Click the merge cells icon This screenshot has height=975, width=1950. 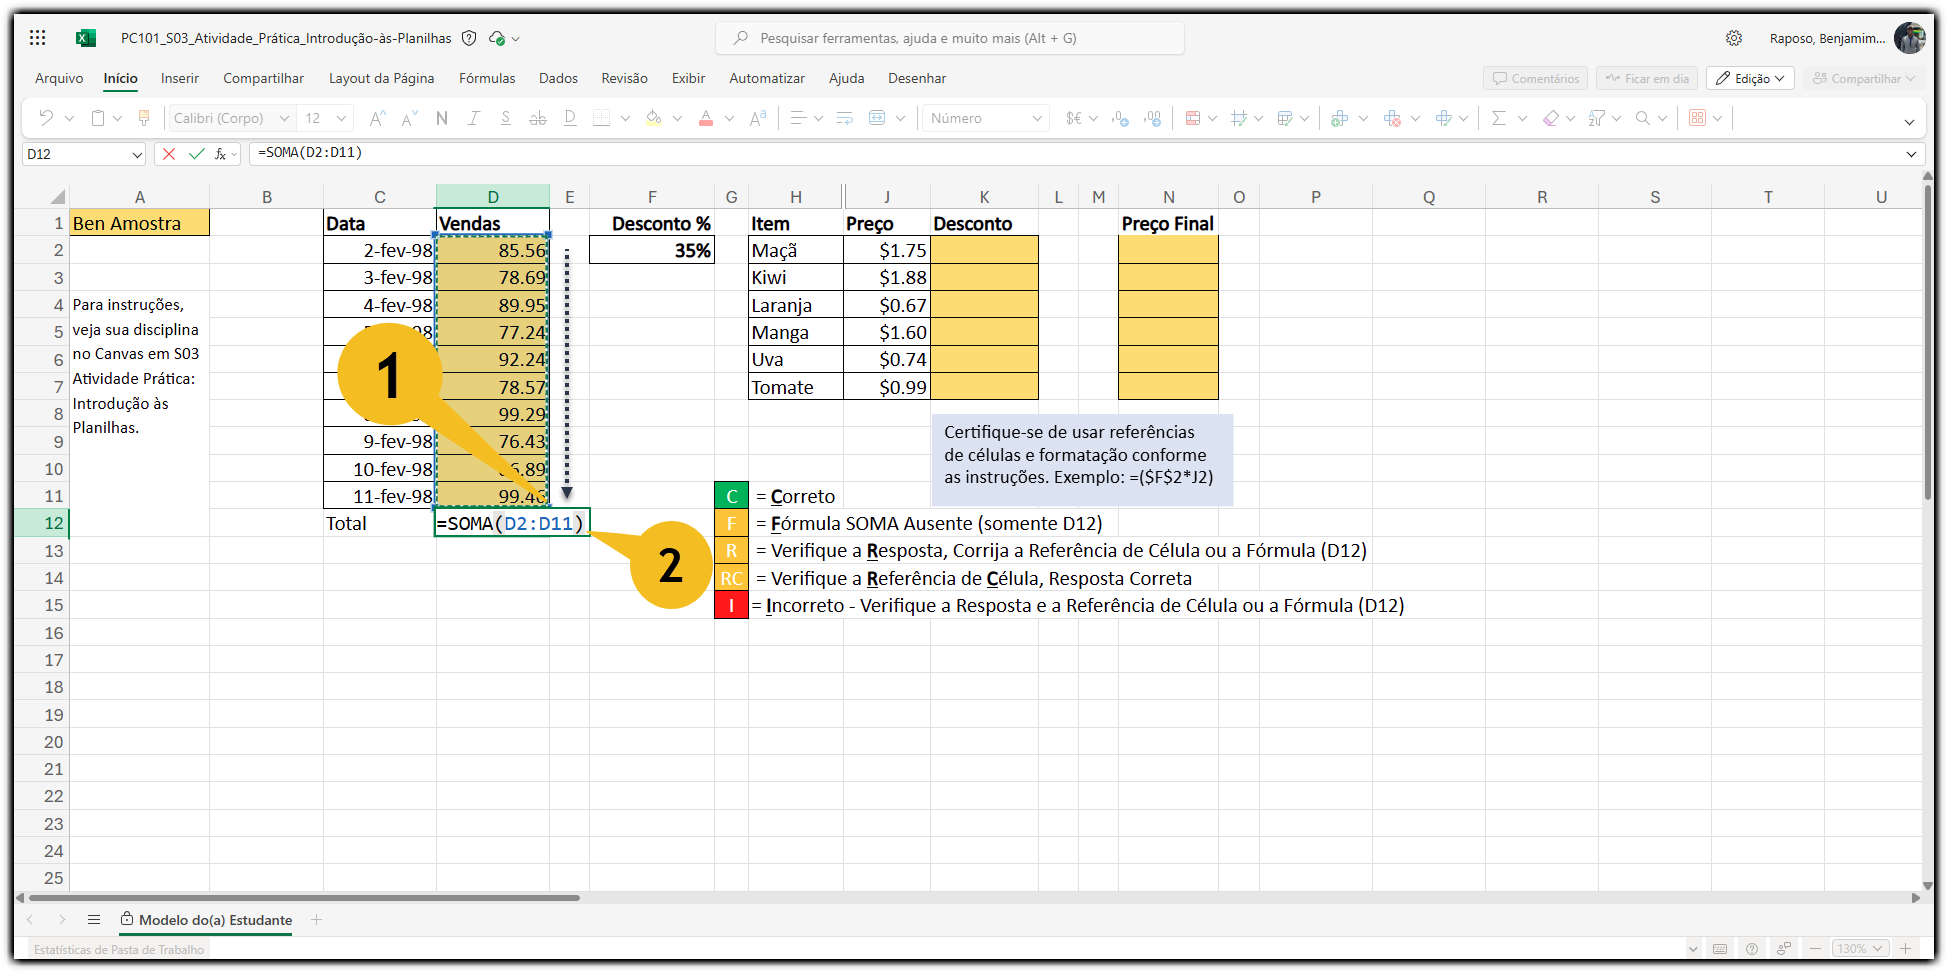(x=877, y=118)
